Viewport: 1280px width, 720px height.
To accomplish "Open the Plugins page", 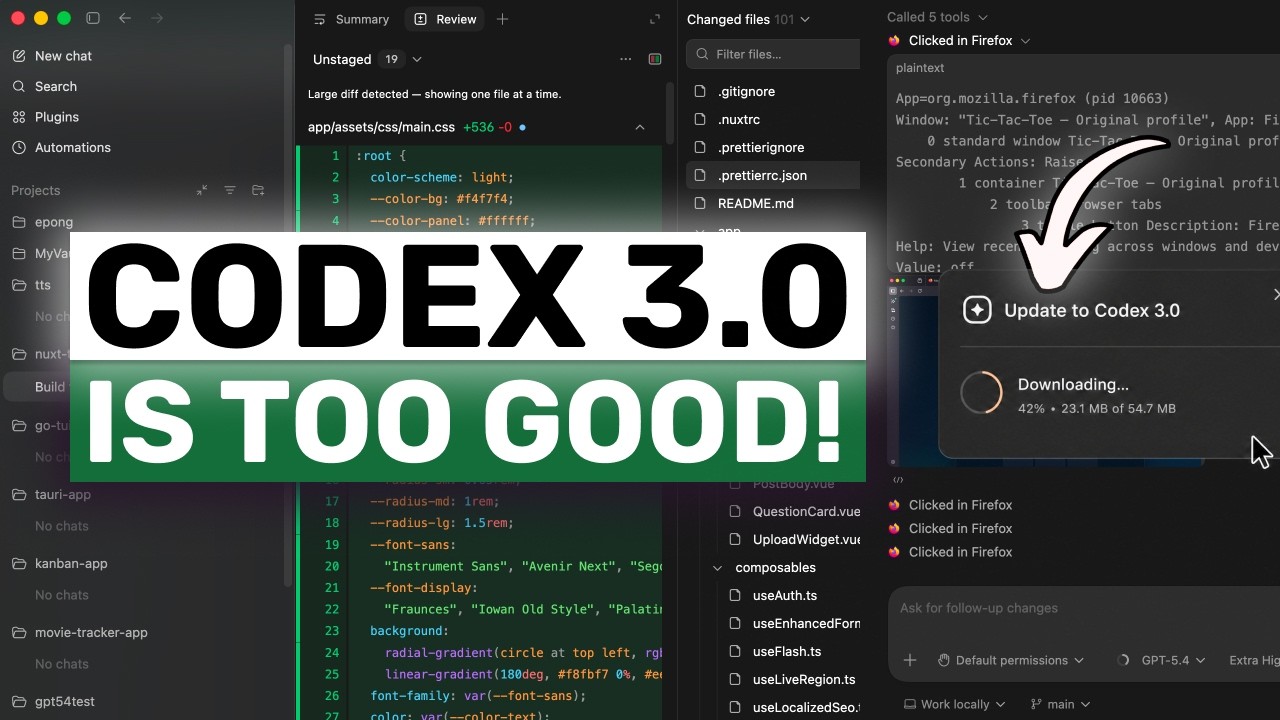I will click(x=57, y=117).
